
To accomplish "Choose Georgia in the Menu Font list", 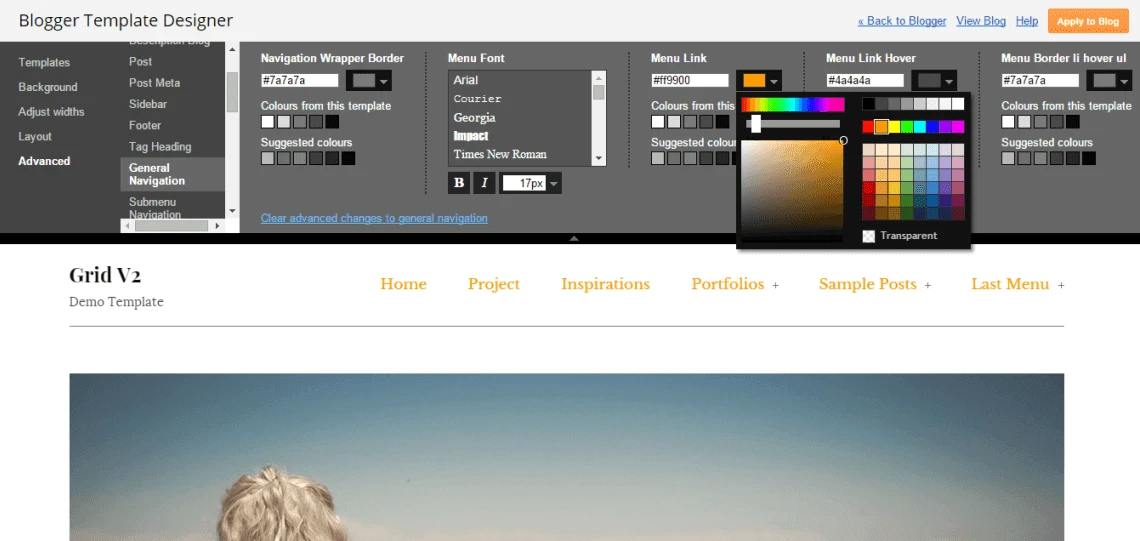I will click(x=474, y=117).
